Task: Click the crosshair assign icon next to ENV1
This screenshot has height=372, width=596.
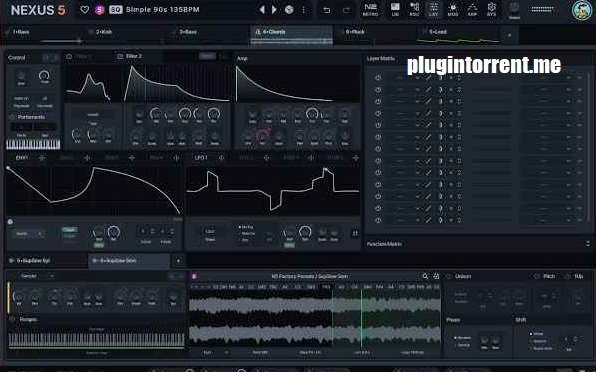Action: point(42,158)
